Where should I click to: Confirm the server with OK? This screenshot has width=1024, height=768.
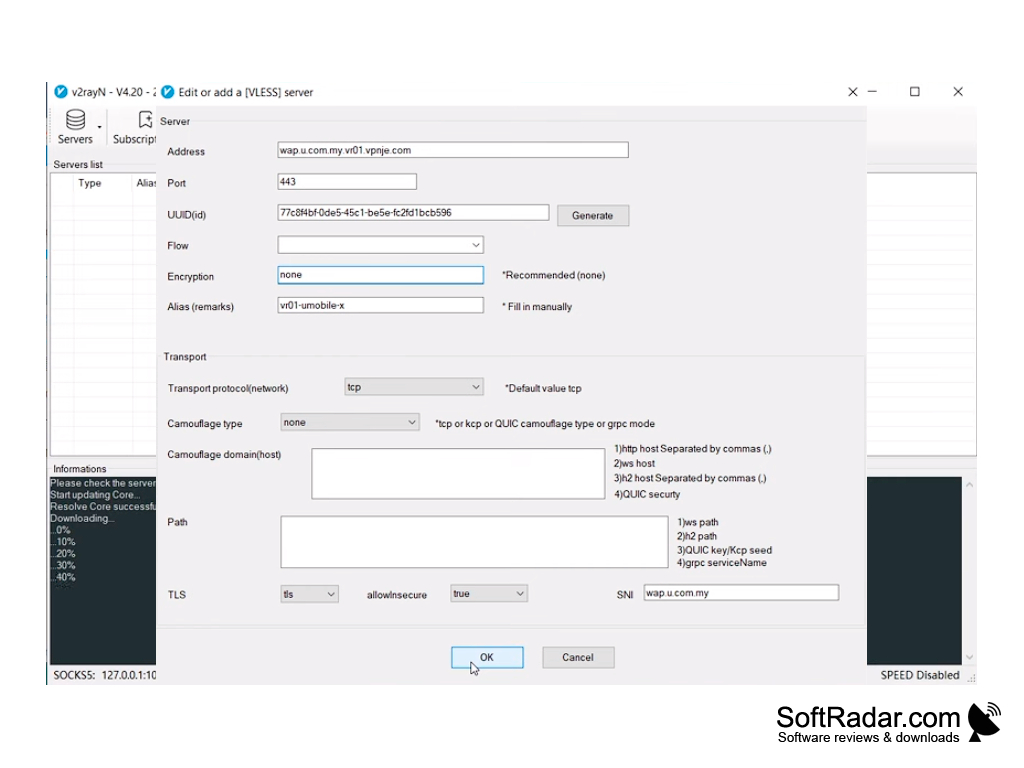(x=487, y=657)
